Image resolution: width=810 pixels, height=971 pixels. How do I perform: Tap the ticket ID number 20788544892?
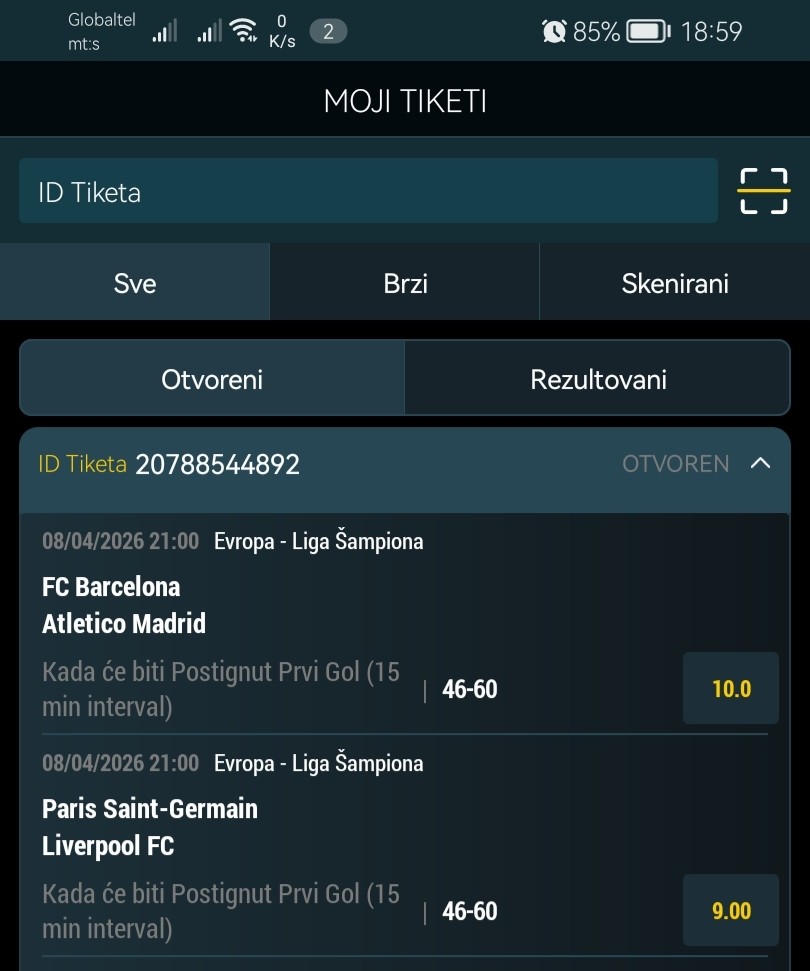[x=218, y=464]
